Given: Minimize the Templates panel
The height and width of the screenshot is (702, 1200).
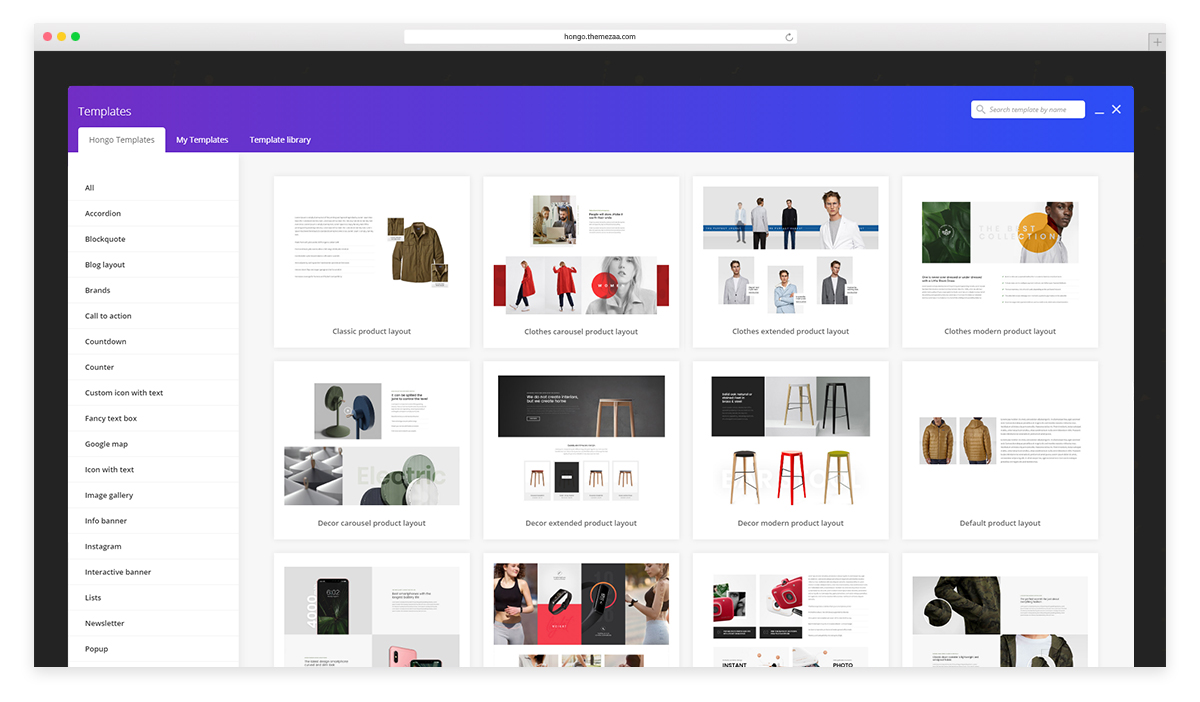Looking at the screenshot, I should pyautogui.click(x=1099, y=112).
